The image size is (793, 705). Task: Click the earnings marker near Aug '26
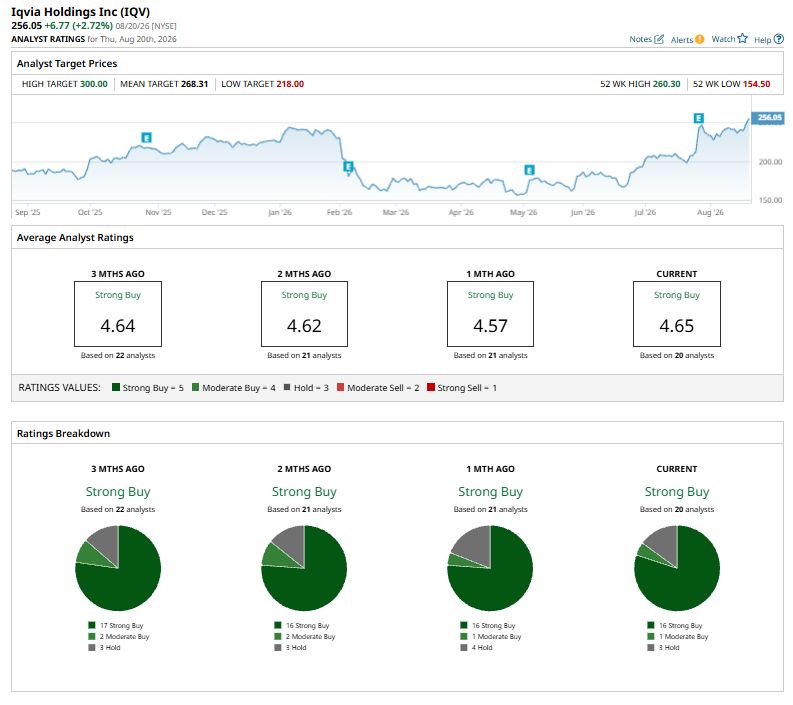click(698, 118)
